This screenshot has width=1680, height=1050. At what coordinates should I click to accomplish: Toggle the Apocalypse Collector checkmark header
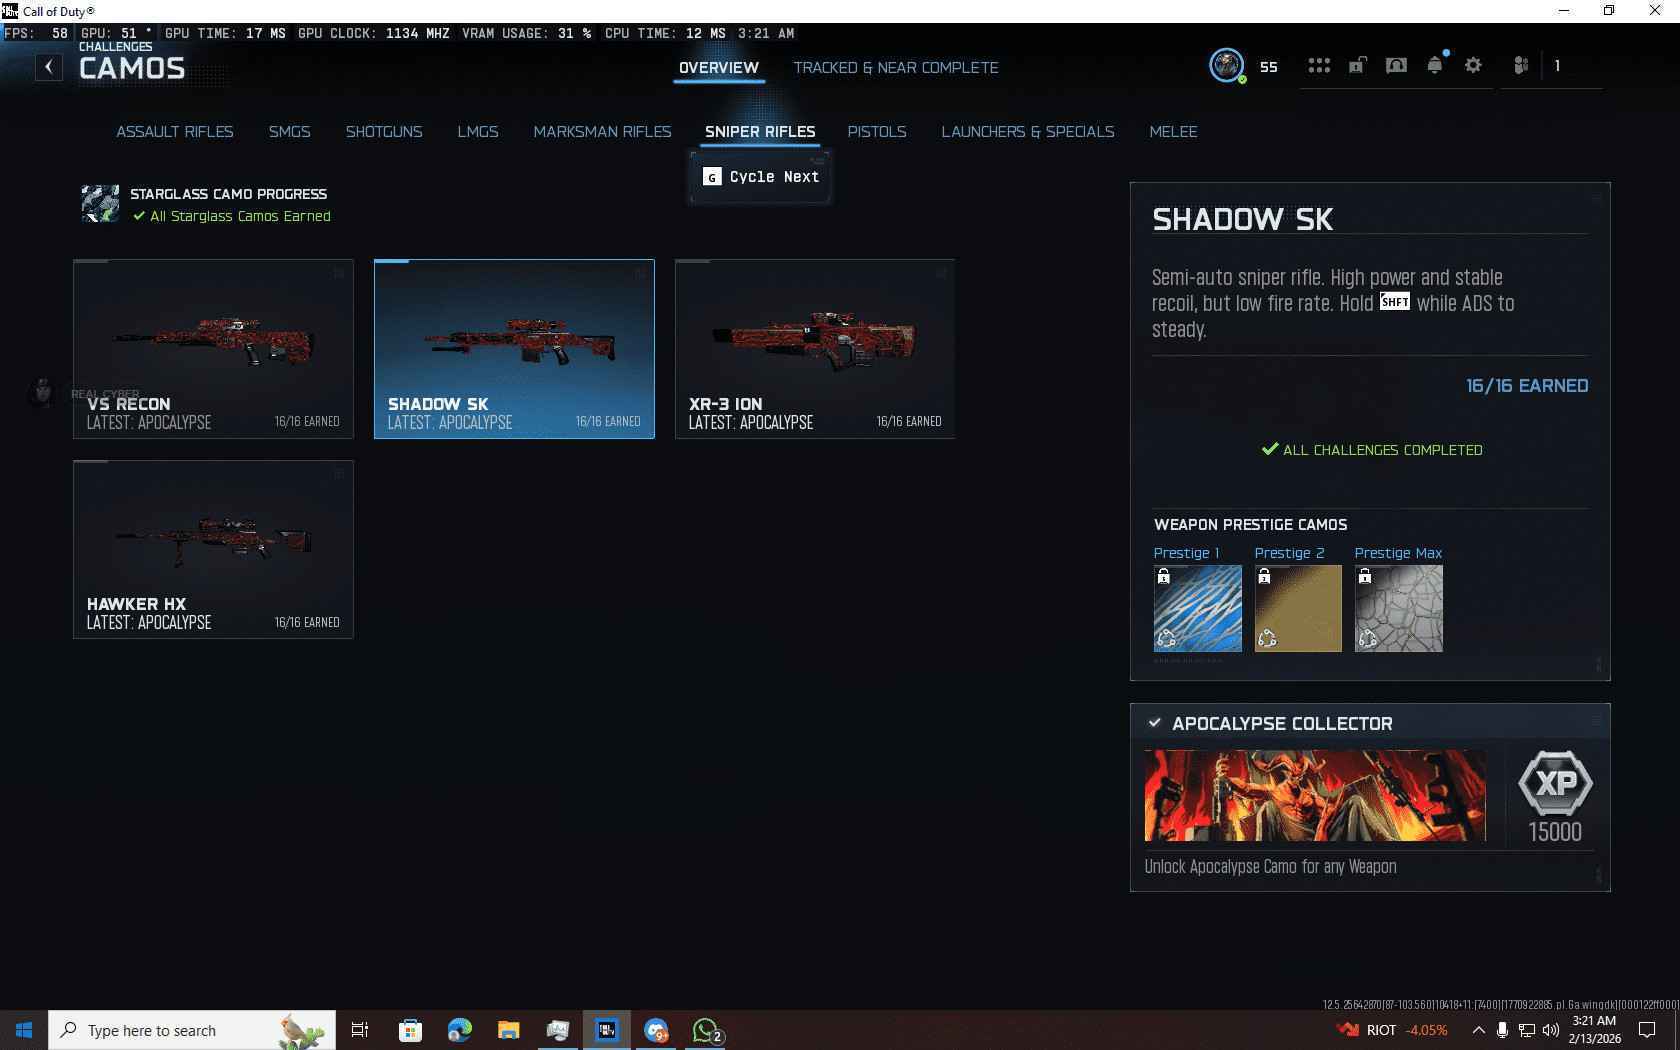tap(1155, 723)
